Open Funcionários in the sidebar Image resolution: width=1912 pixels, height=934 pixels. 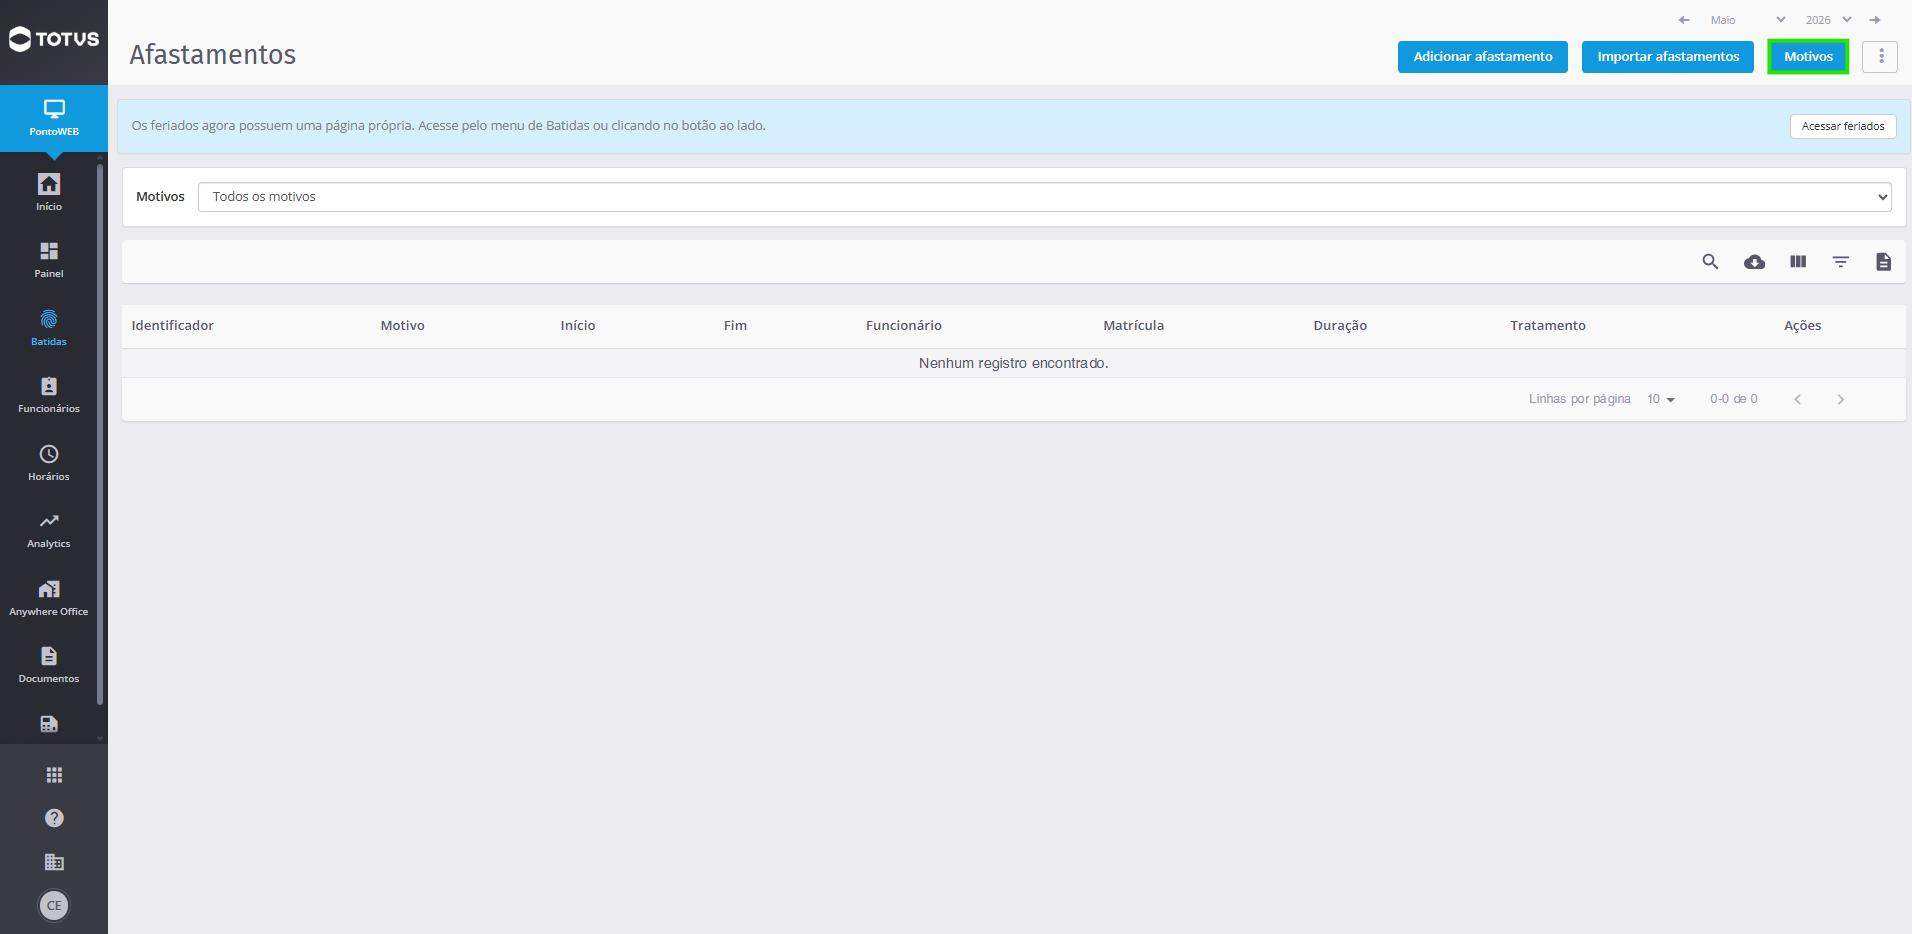point(49,394)
